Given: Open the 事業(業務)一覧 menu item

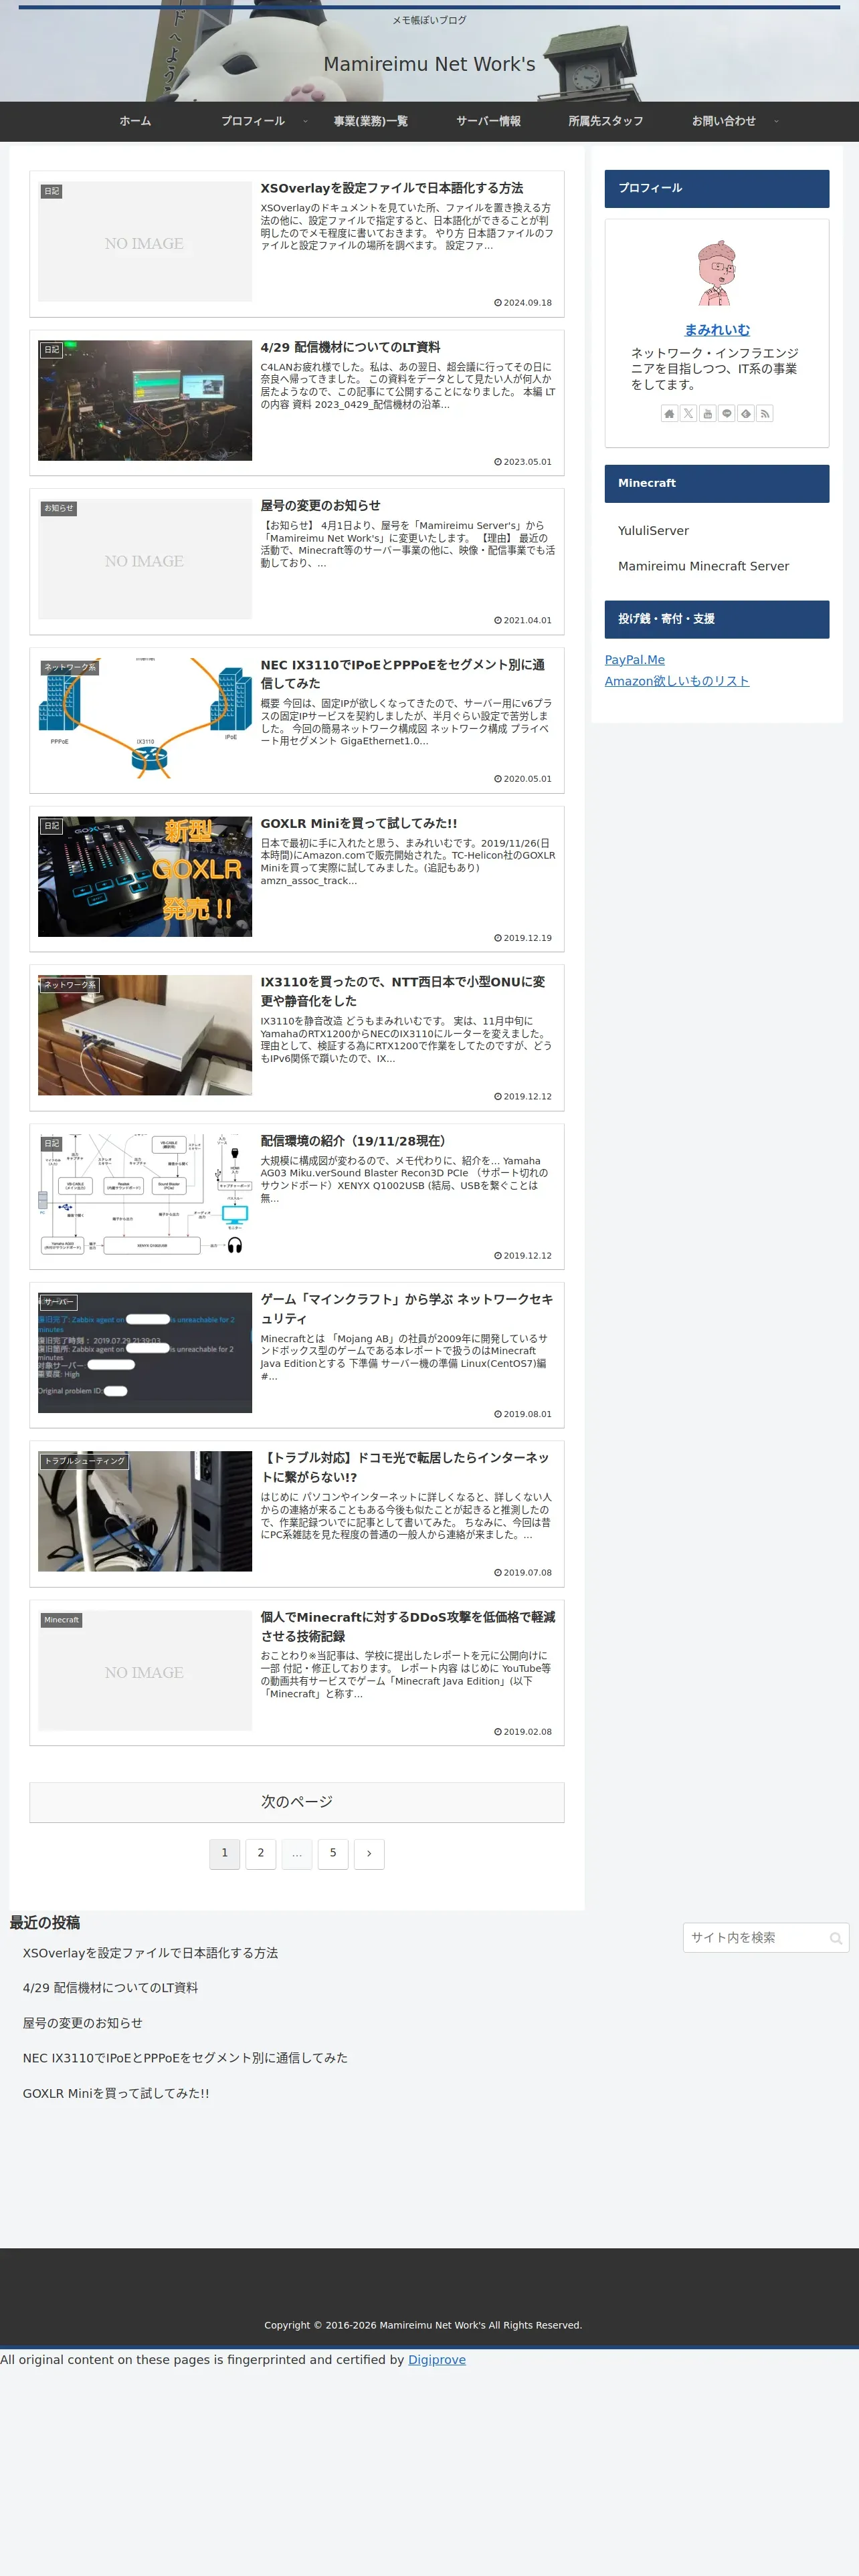Looking at the screenshot, I should coord(371,121).
